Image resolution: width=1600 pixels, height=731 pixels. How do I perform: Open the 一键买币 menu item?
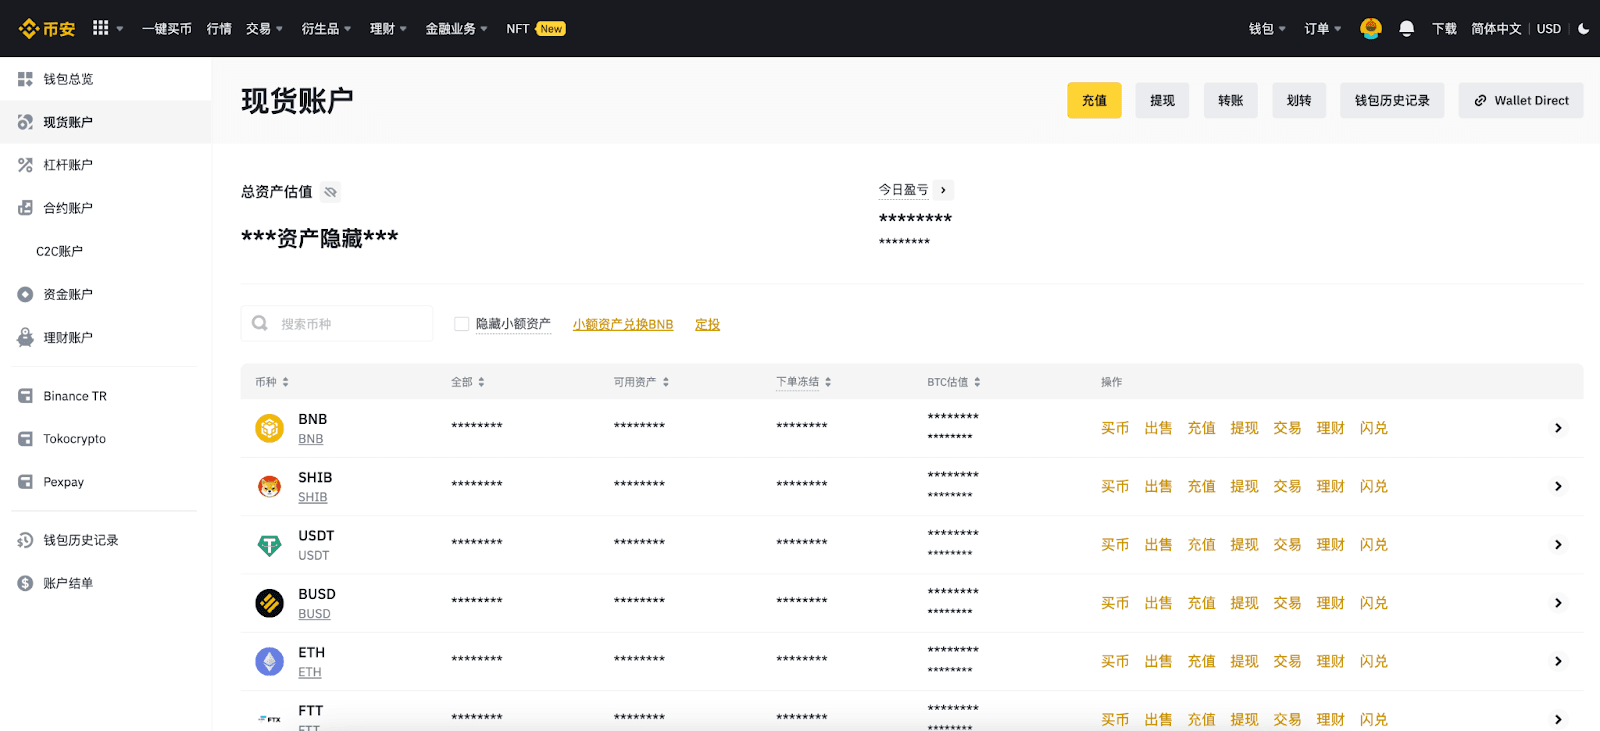167,29
